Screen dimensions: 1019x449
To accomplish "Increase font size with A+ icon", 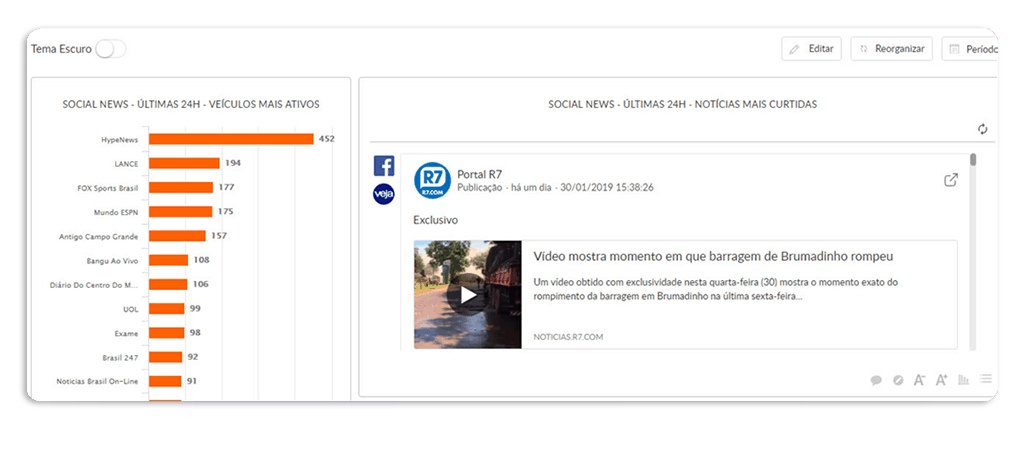I will (x=941, y=380).
